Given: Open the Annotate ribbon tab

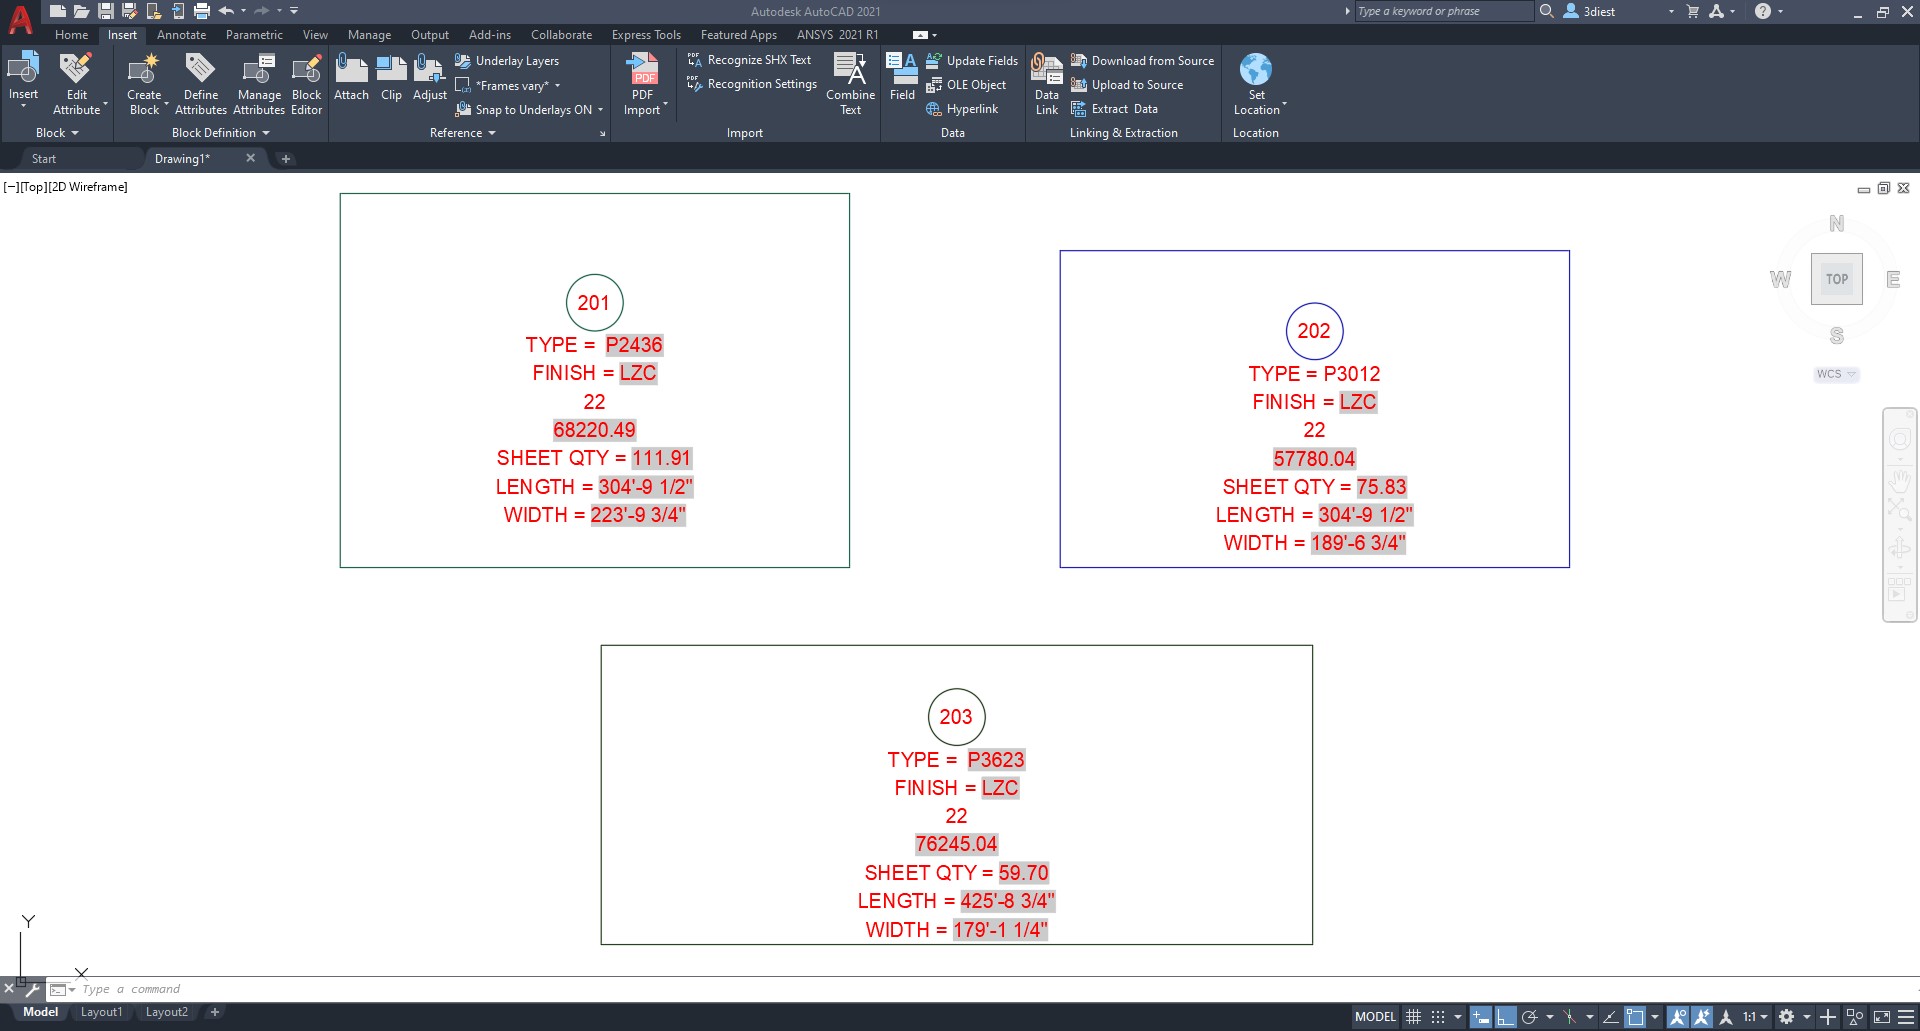Looking at the screenshot, I should click(181, 35).
